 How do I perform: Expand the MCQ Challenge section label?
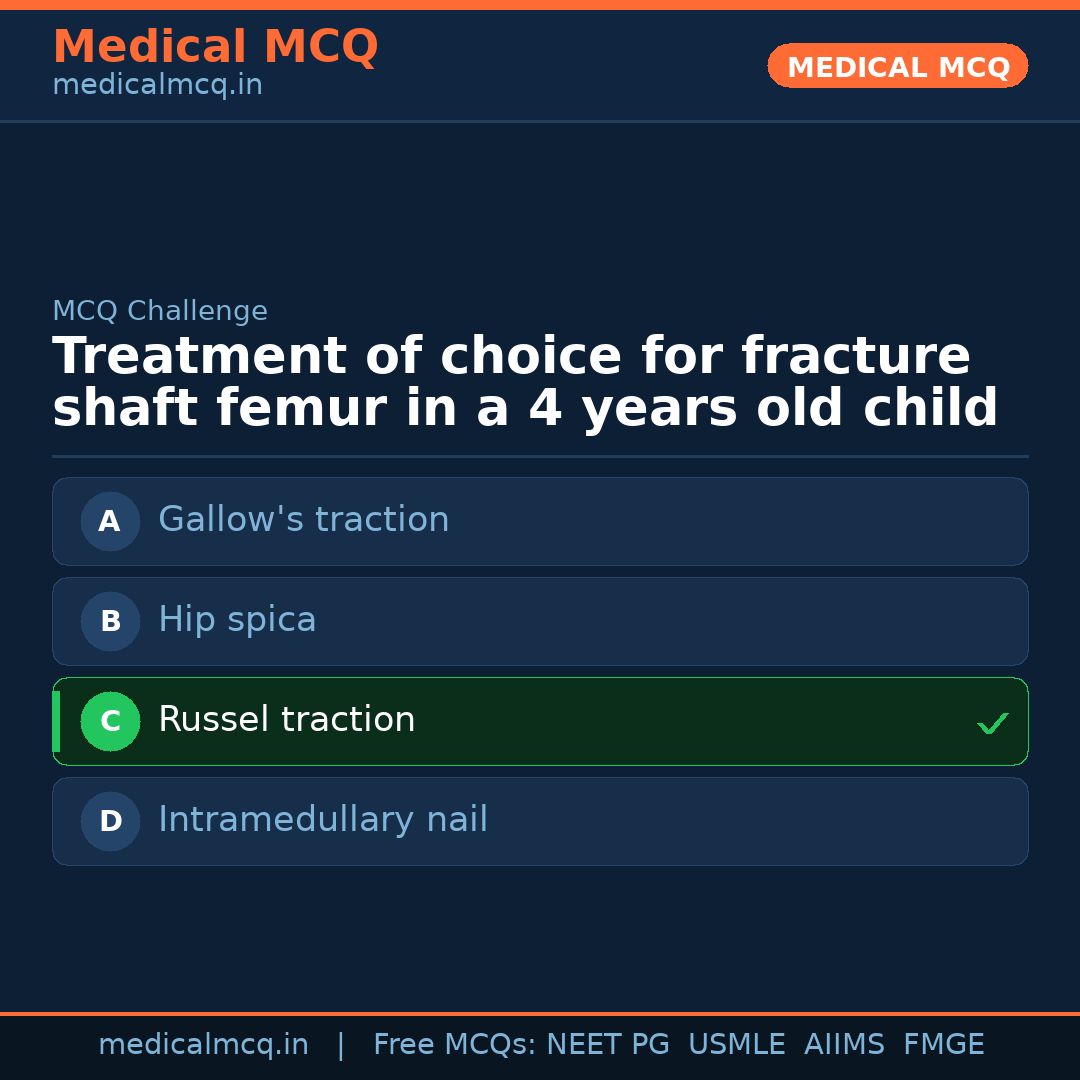coord(160,311)
